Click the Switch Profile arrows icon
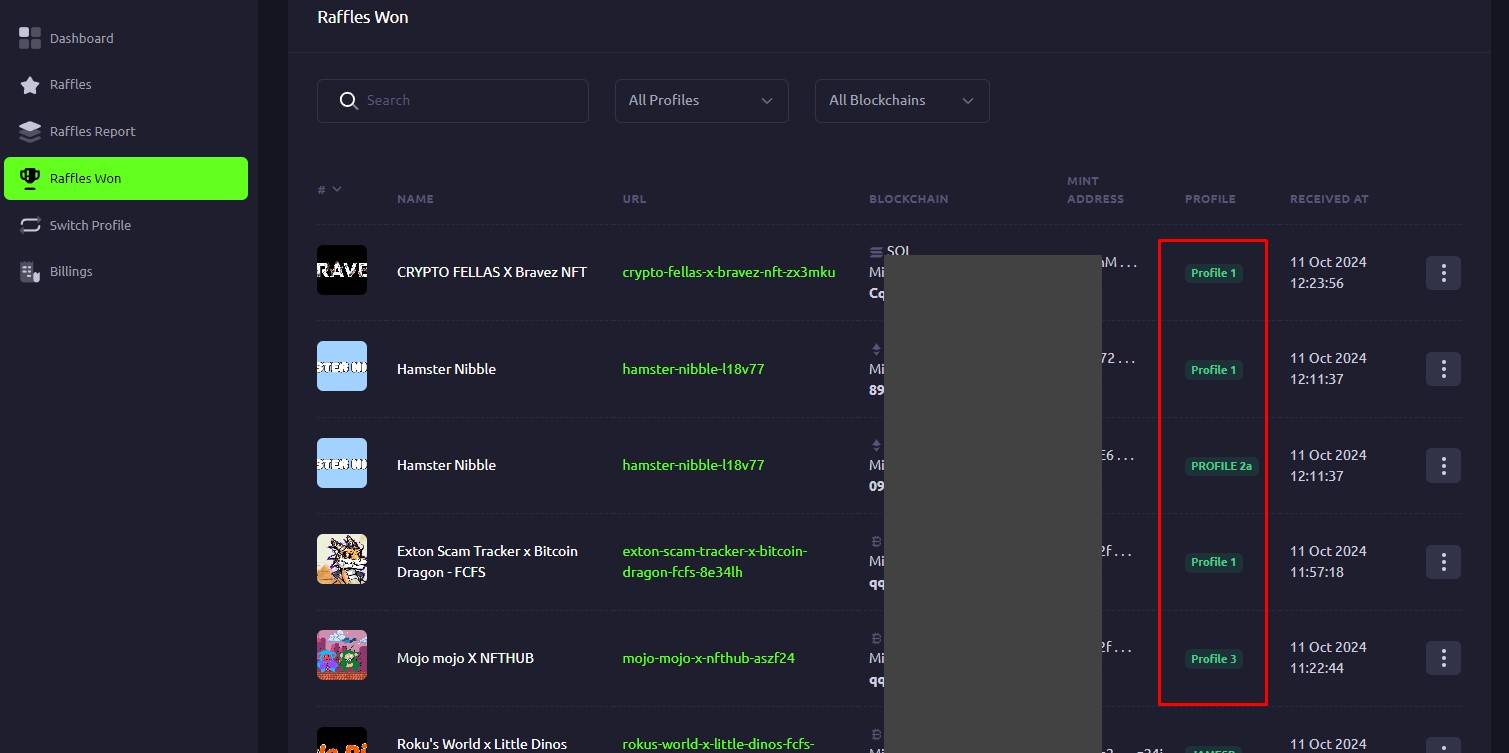 point(30,225)
